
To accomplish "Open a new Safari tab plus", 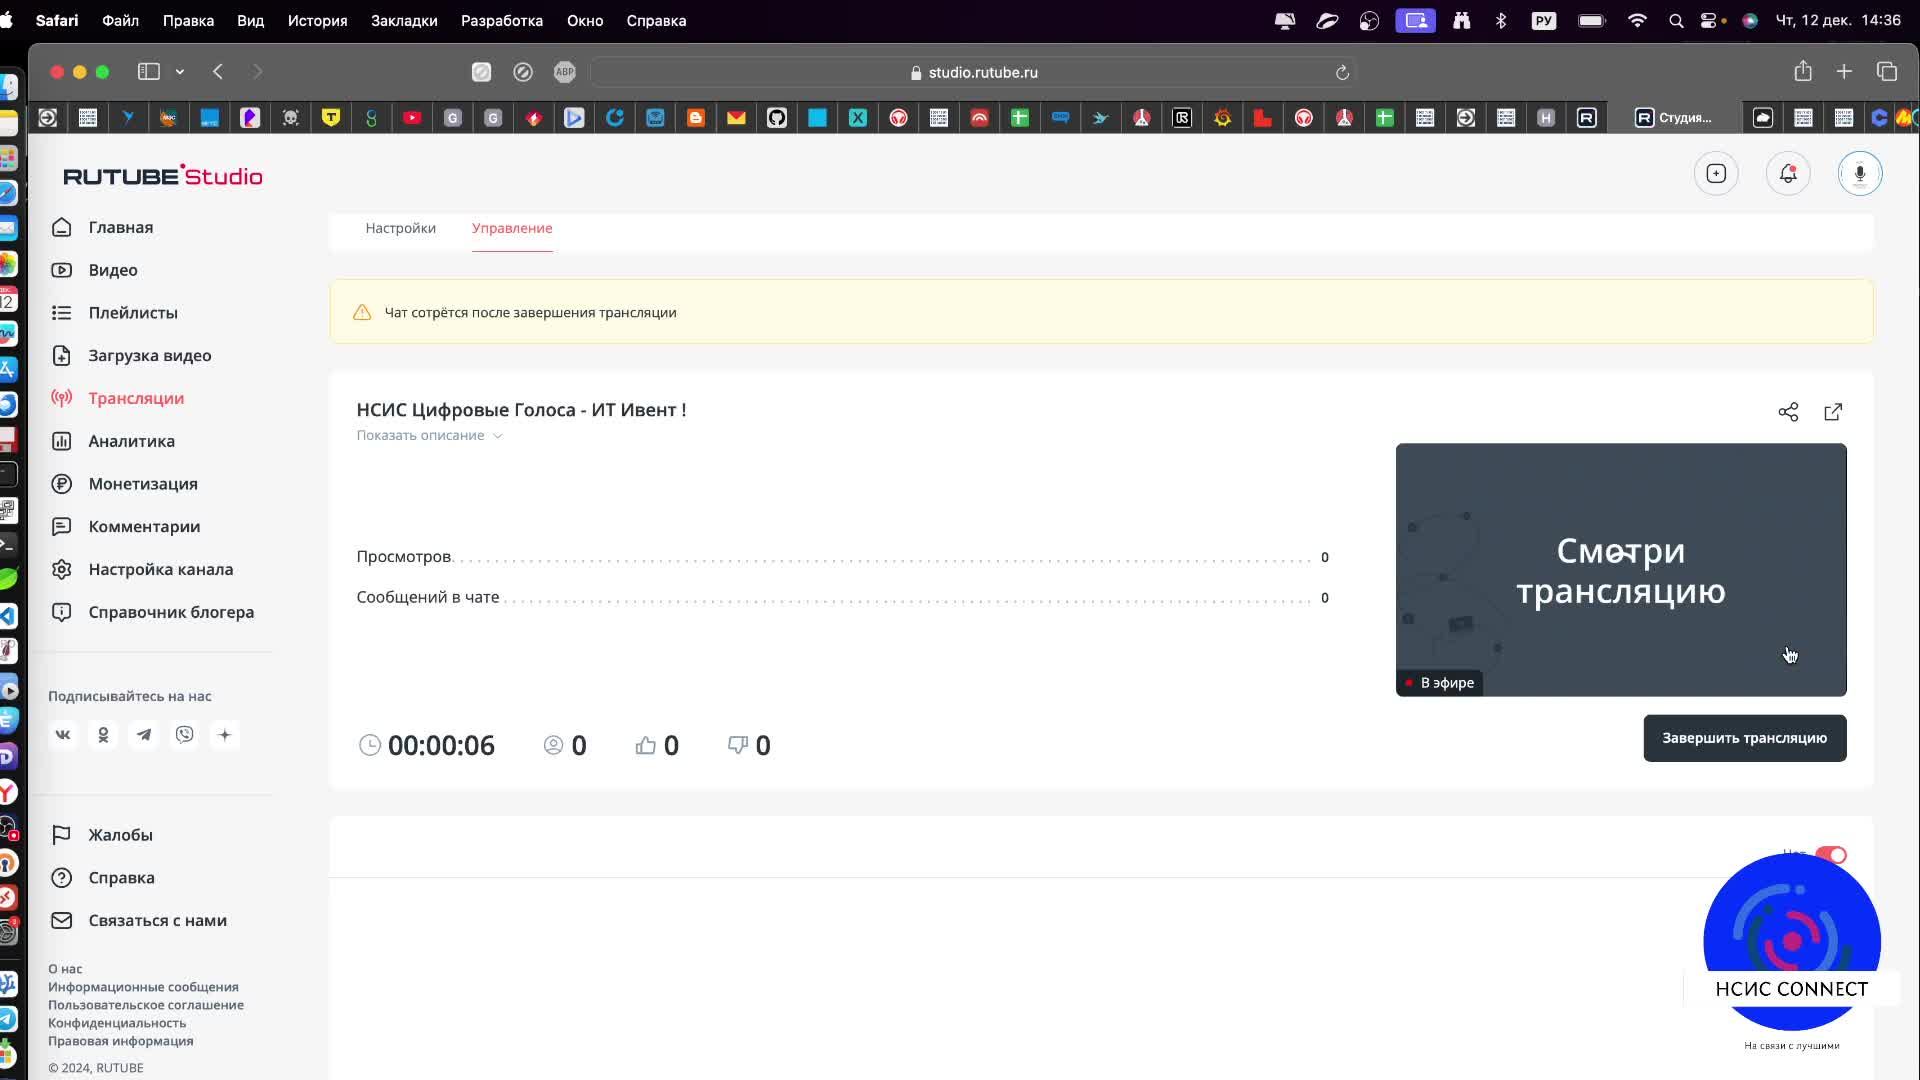I will (1844, 72).
